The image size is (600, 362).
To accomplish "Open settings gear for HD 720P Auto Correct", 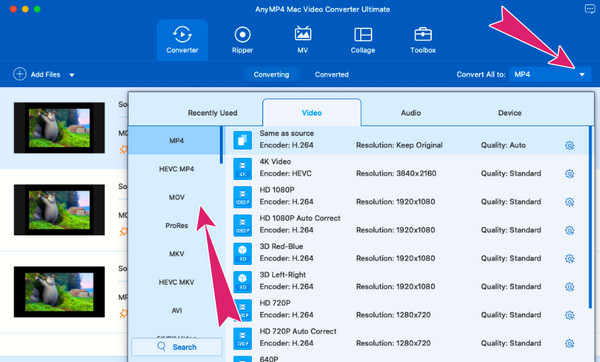I will click(x=569, y=343).
